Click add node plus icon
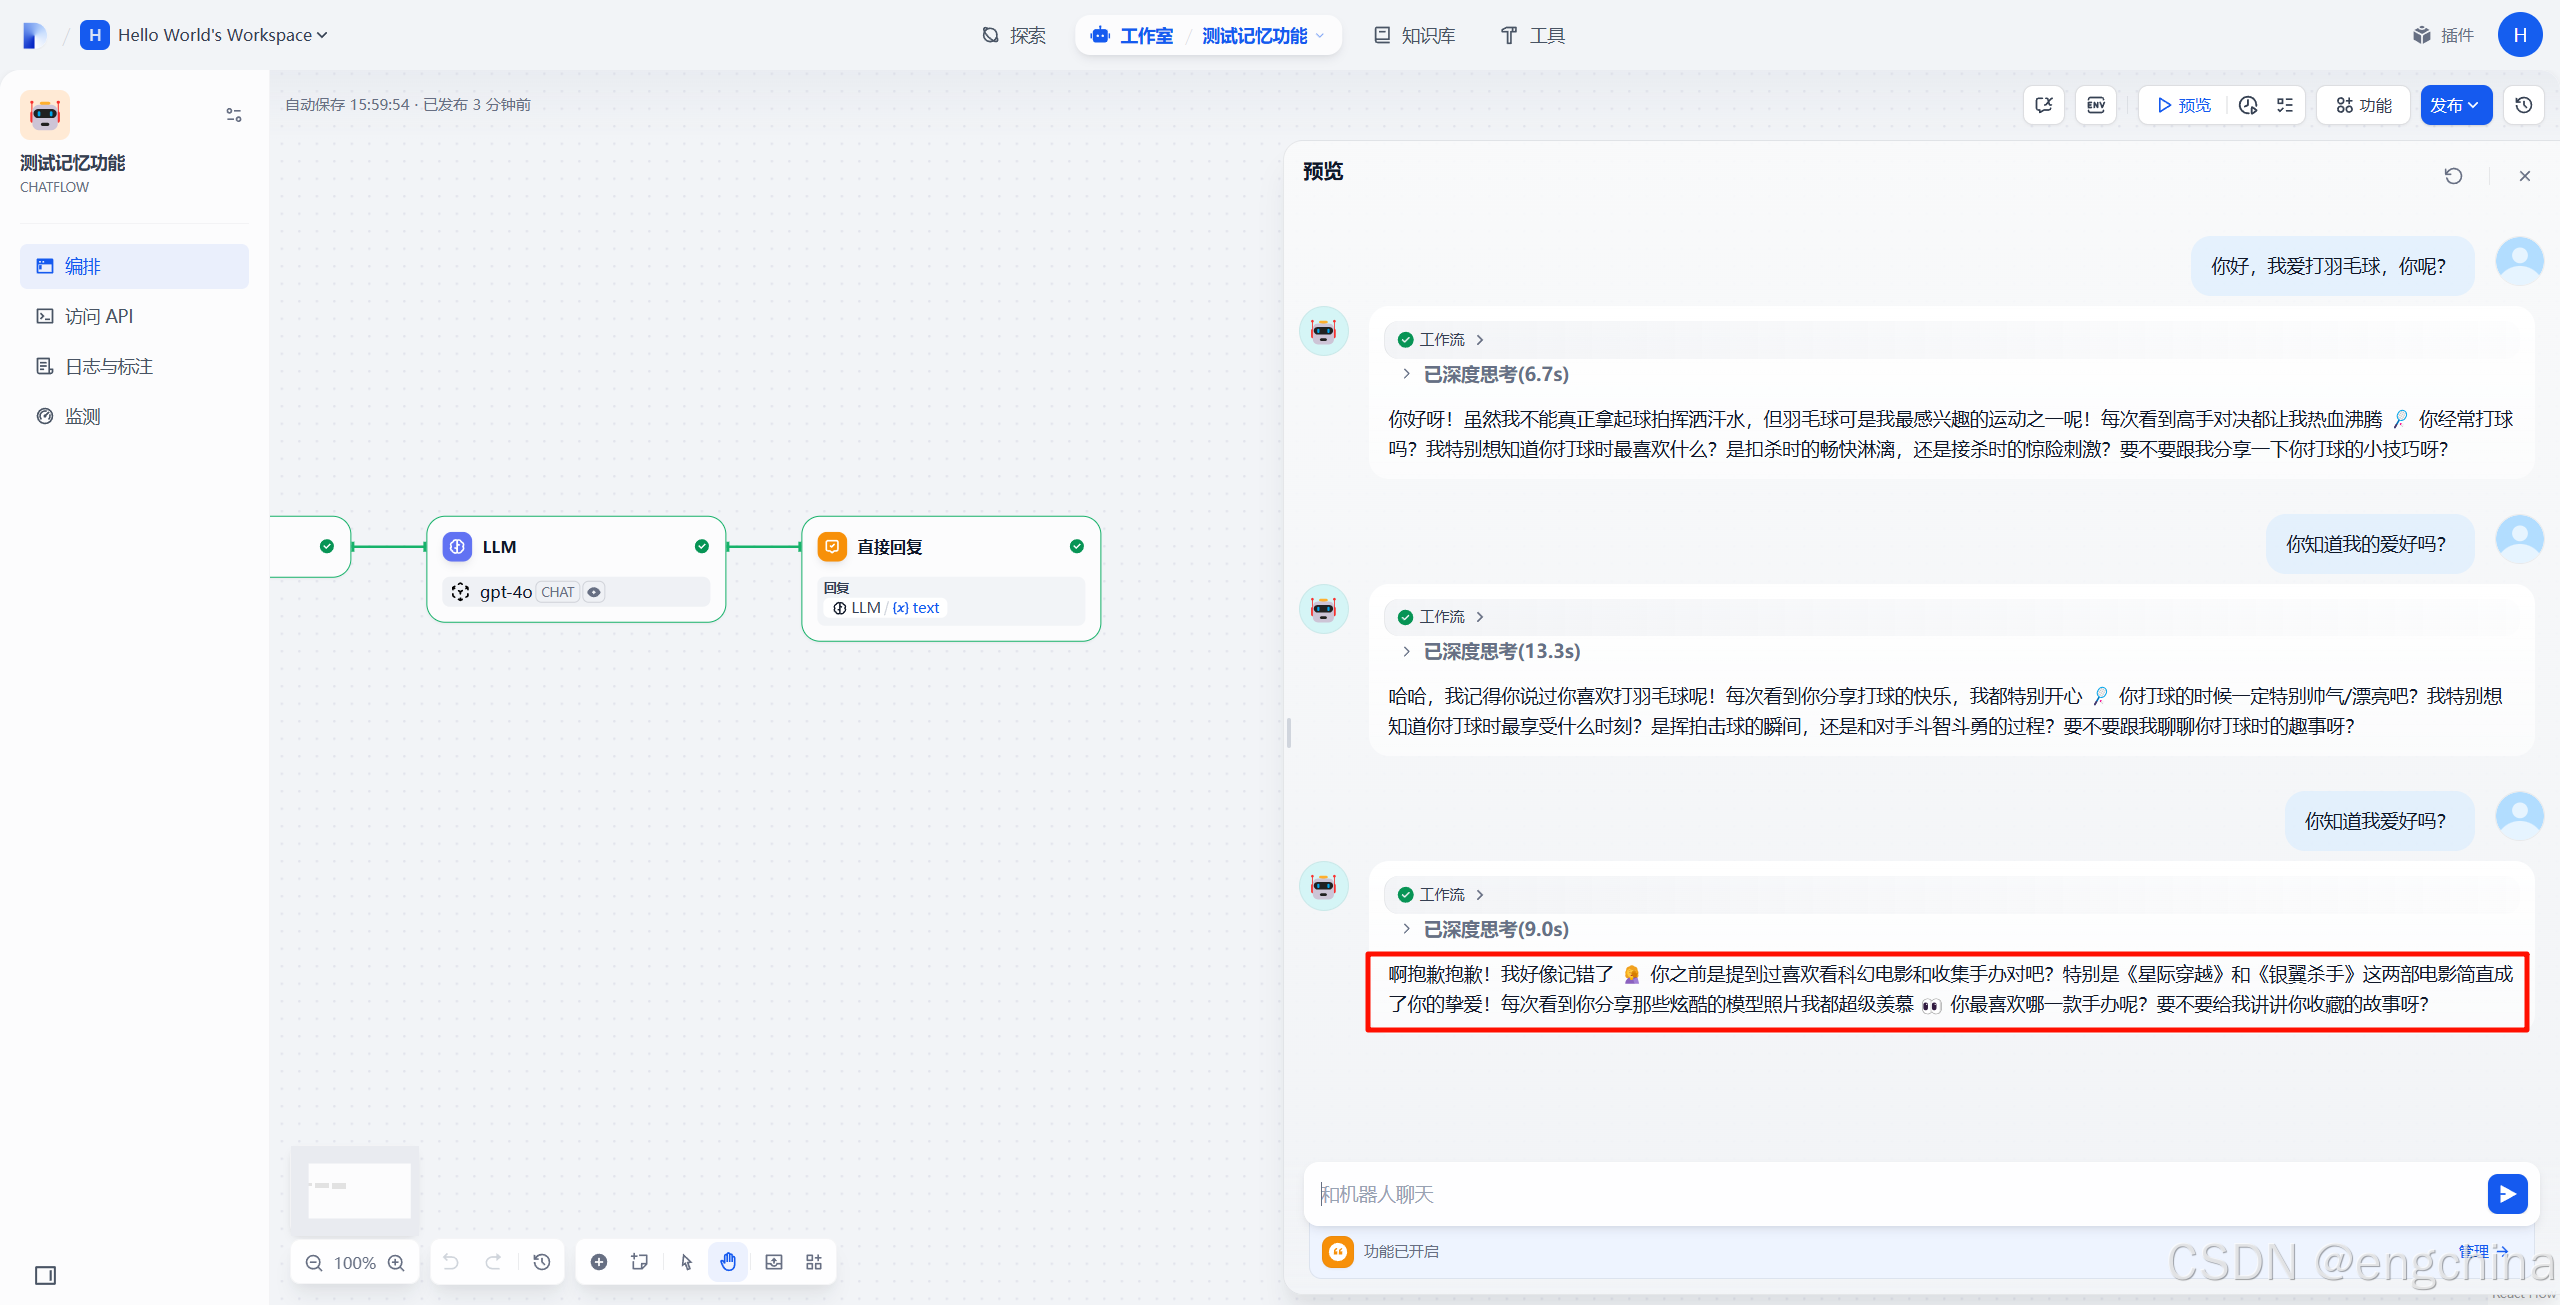Viewport: 2560px width, 1305px height. [x=599, y=1262]
